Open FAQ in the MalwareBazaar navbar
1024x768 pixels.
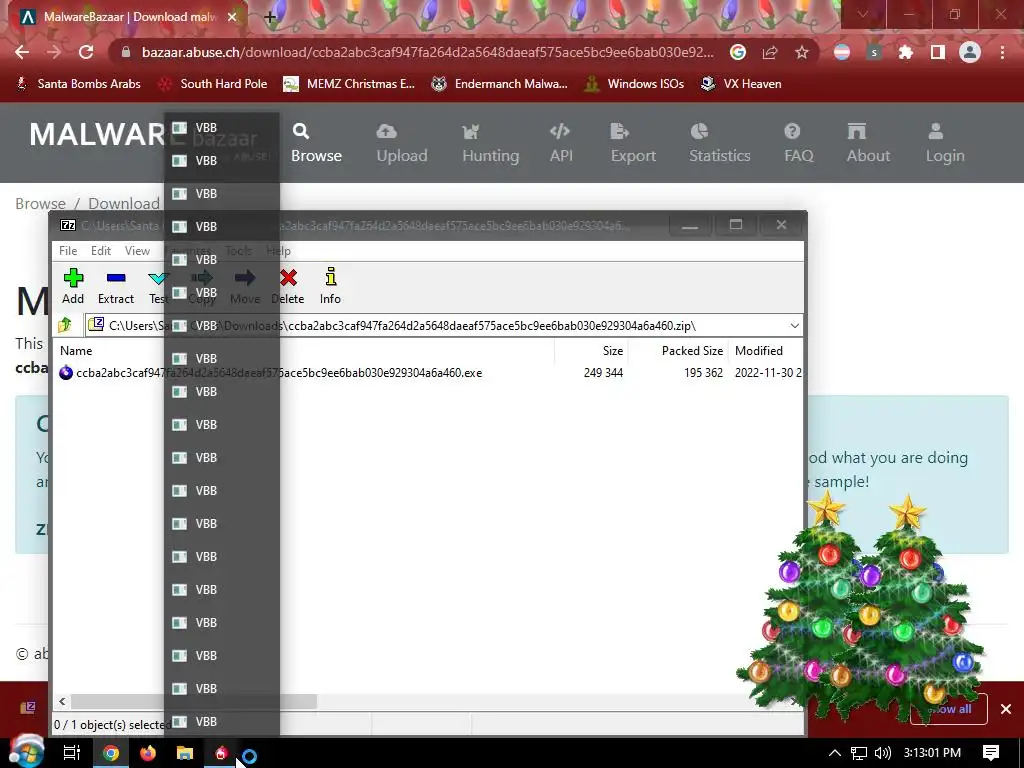[x=798, y=143]
